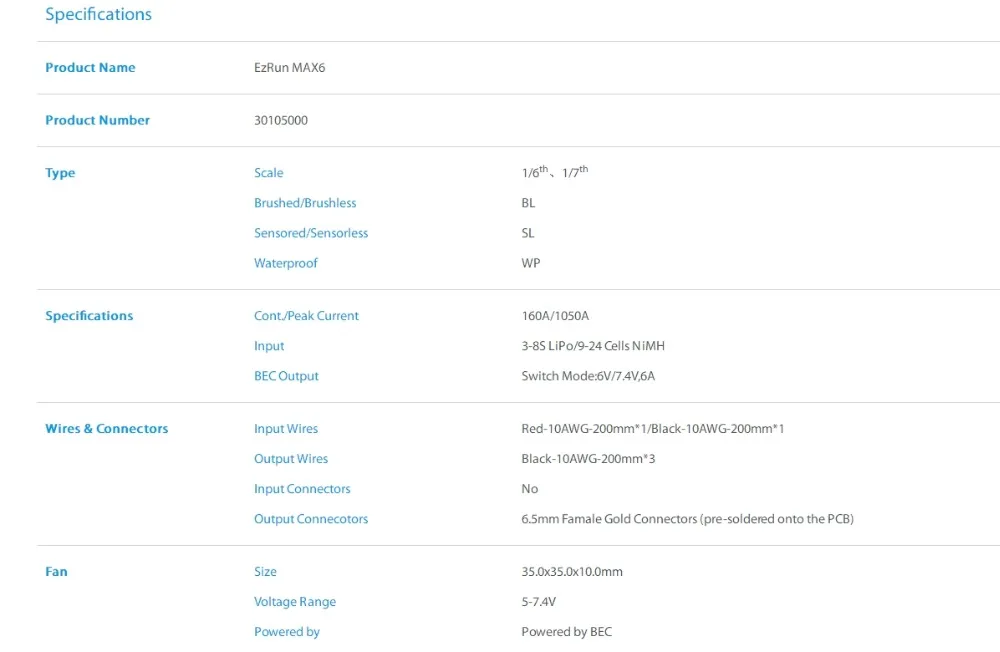This screenshot has width=1000, height=652.
Task: Click the Wires & Connectors section label
Action: (107, 429)
